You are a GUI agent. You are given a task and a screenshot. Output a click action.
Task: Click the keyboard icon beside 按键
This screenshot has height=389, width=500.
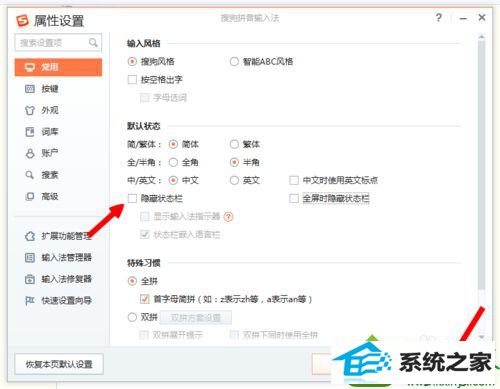tap(30, 89)
